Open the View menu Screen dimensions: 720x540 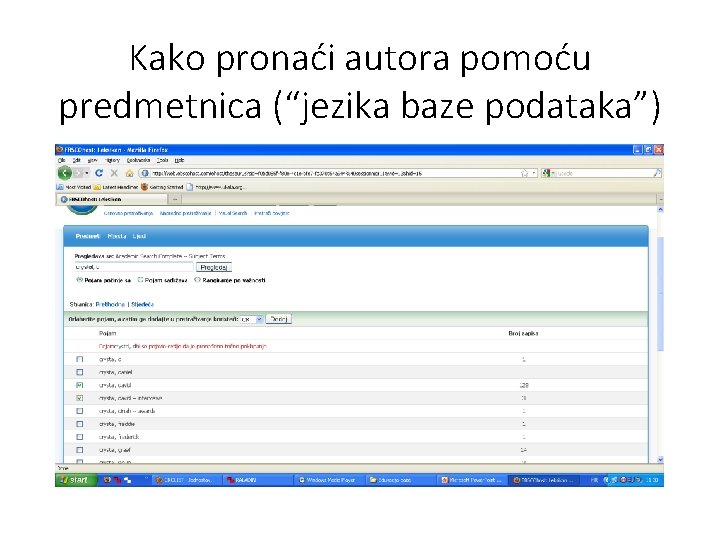coord(92,160)
